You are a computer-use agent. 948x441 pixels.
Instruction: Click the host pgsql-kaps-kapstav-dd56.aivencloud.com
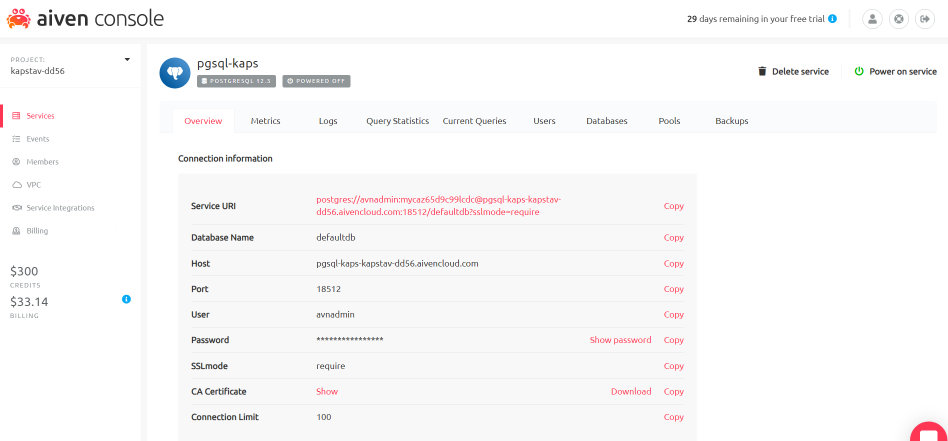click(397, 263)
